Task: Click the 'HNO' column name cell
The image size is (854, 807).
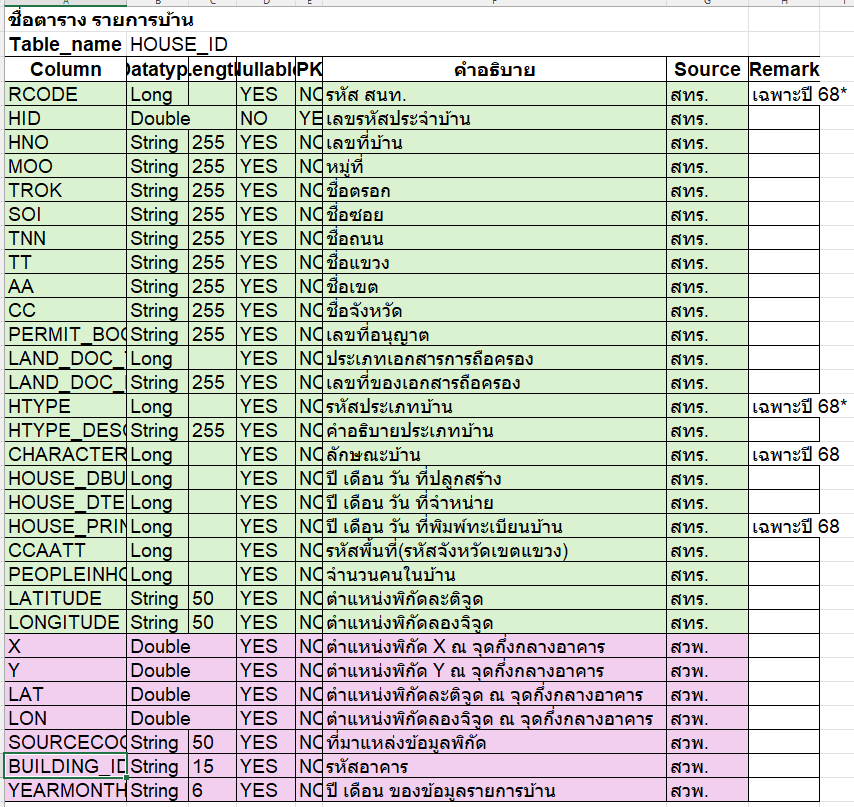Action: pos(65,142)
